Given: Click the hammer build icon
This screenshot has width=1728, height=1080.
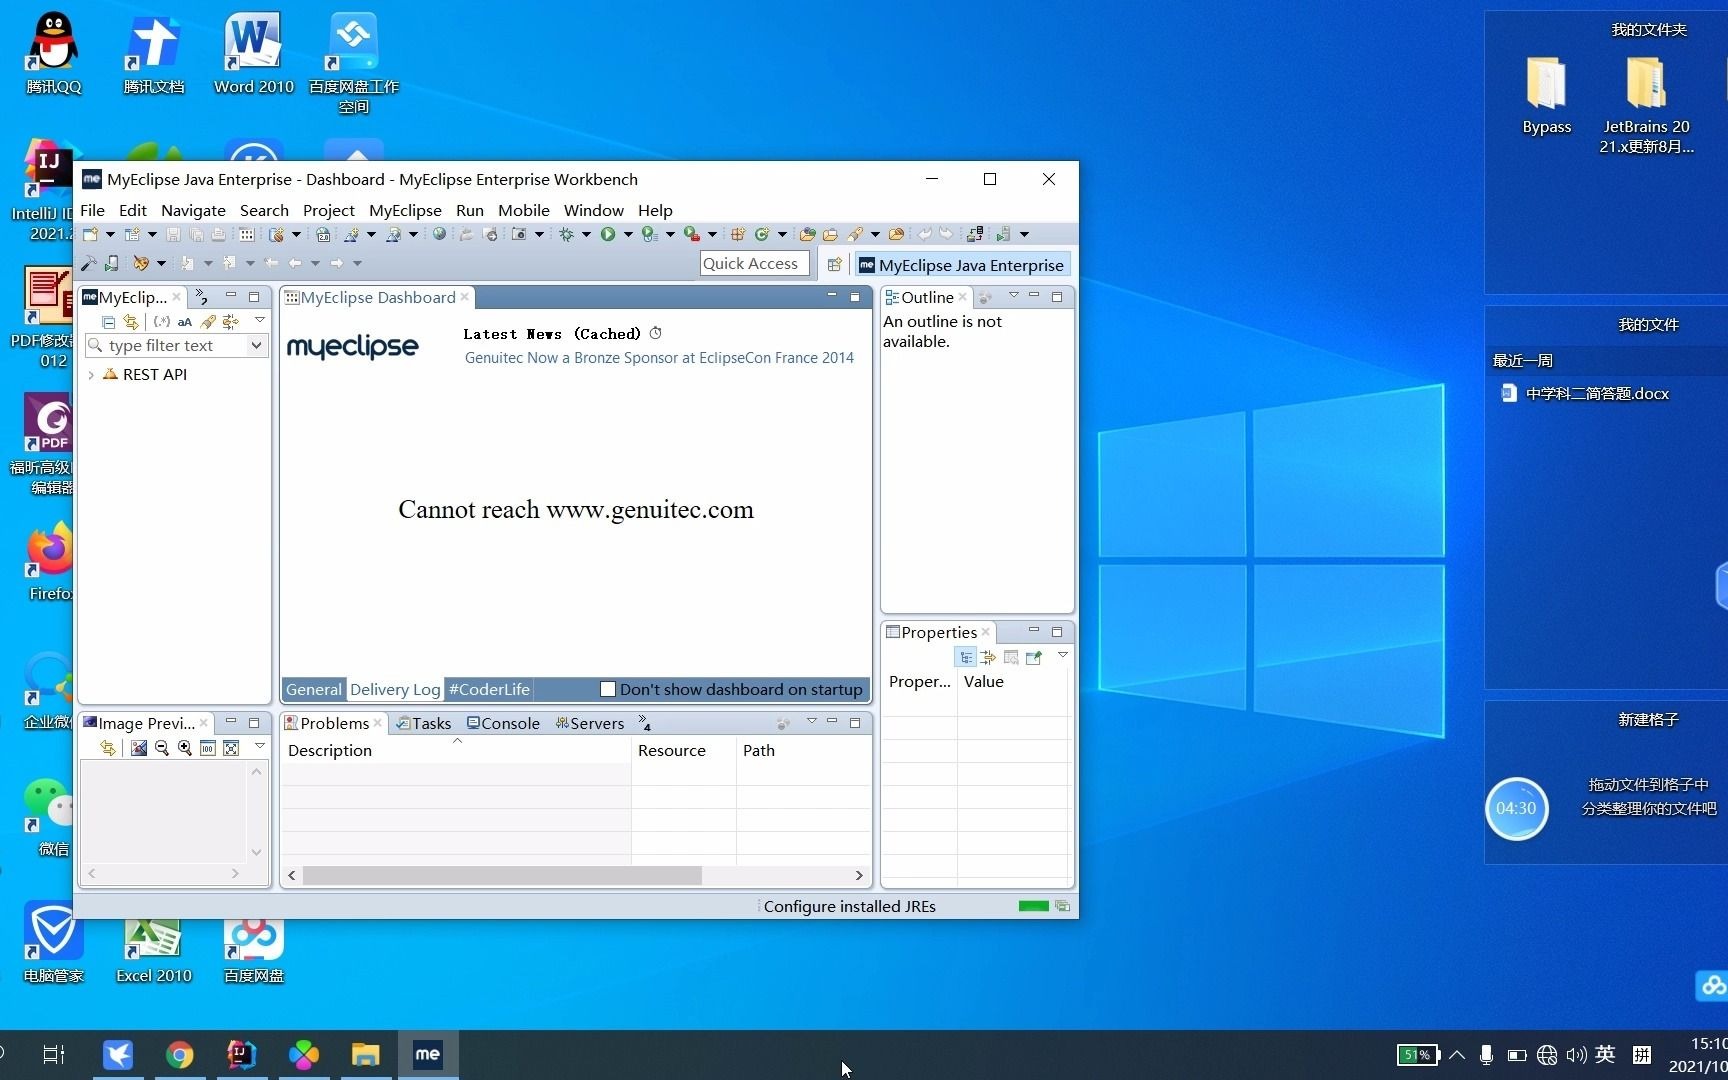Looking at the screenshot, I should coord(89,263).
